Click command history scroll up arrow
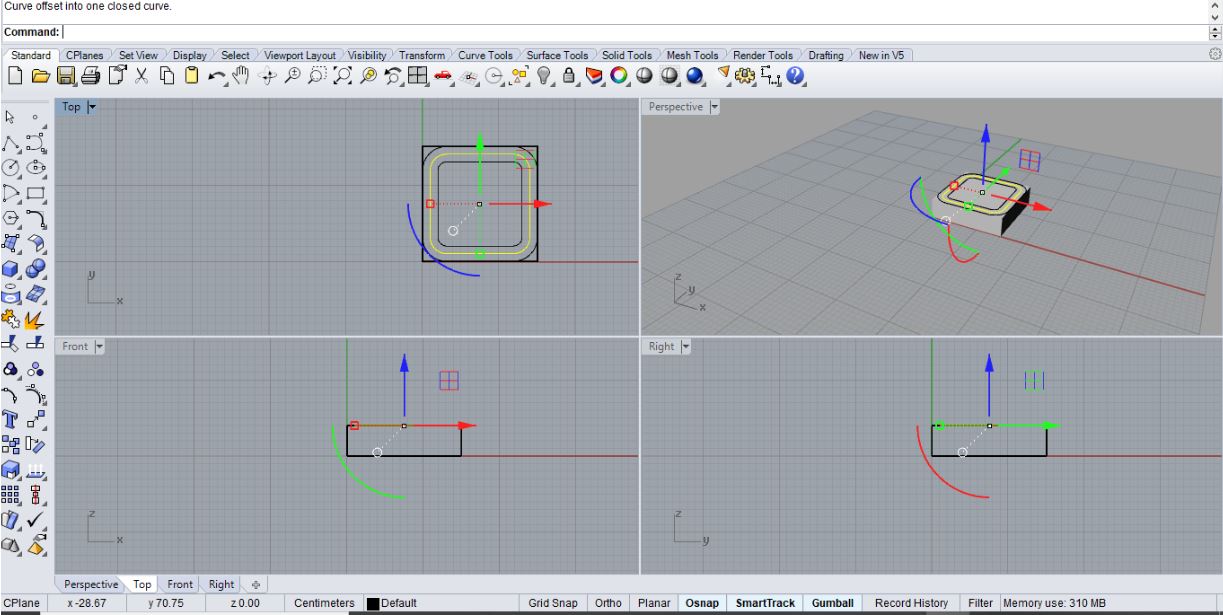 tap(1215, 5)
